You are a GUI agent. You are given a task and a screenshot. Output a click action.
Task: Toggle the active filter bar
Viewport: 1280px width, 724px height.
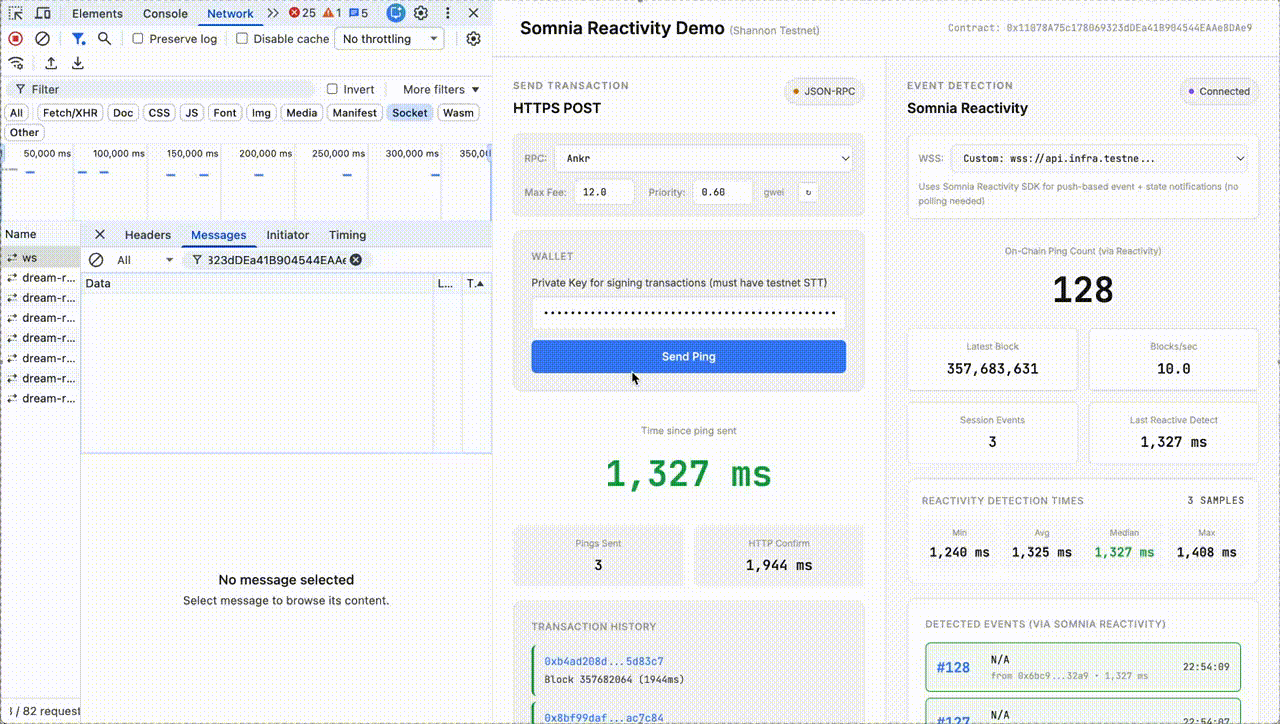coord(78,38)
